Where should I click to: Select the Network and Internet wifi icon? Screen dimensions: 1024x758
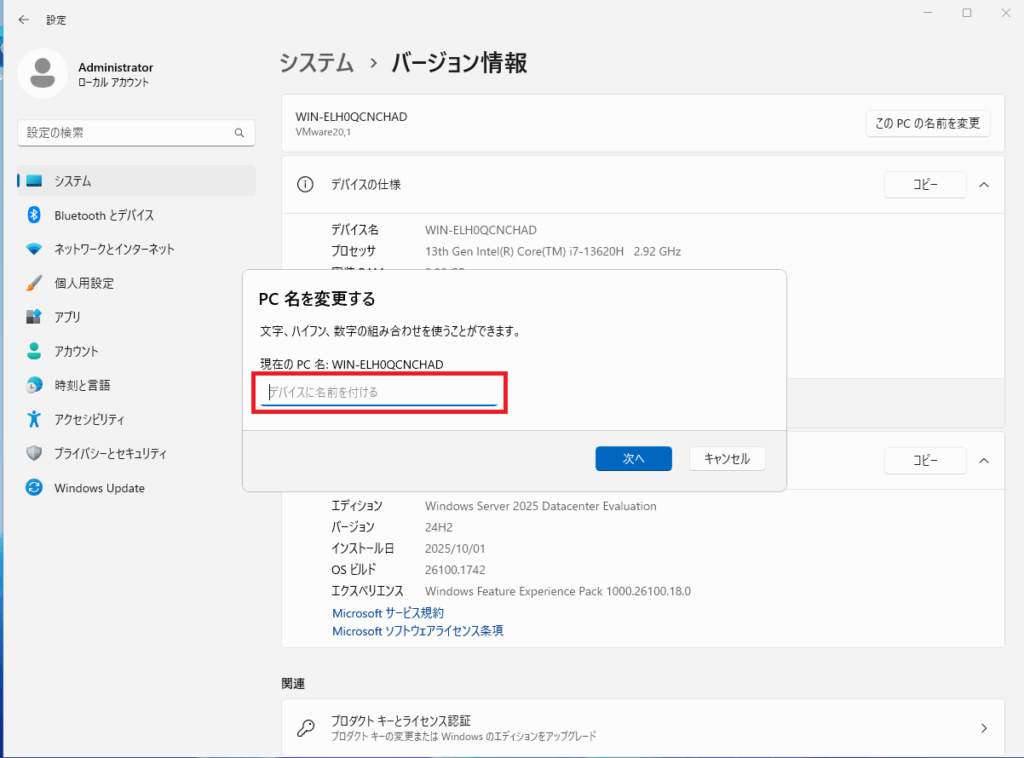(x=34, y=249)
